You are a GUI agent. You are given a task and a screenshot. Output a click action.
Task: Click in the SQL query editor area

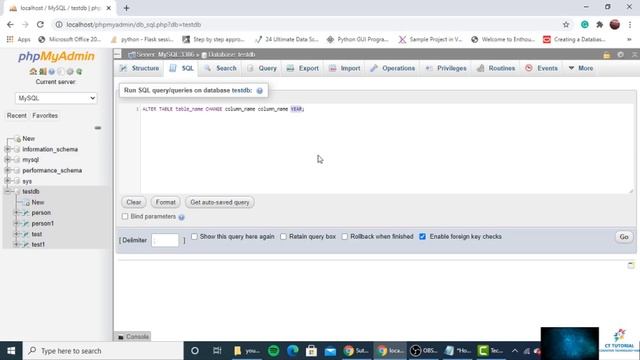pos(387,149)
